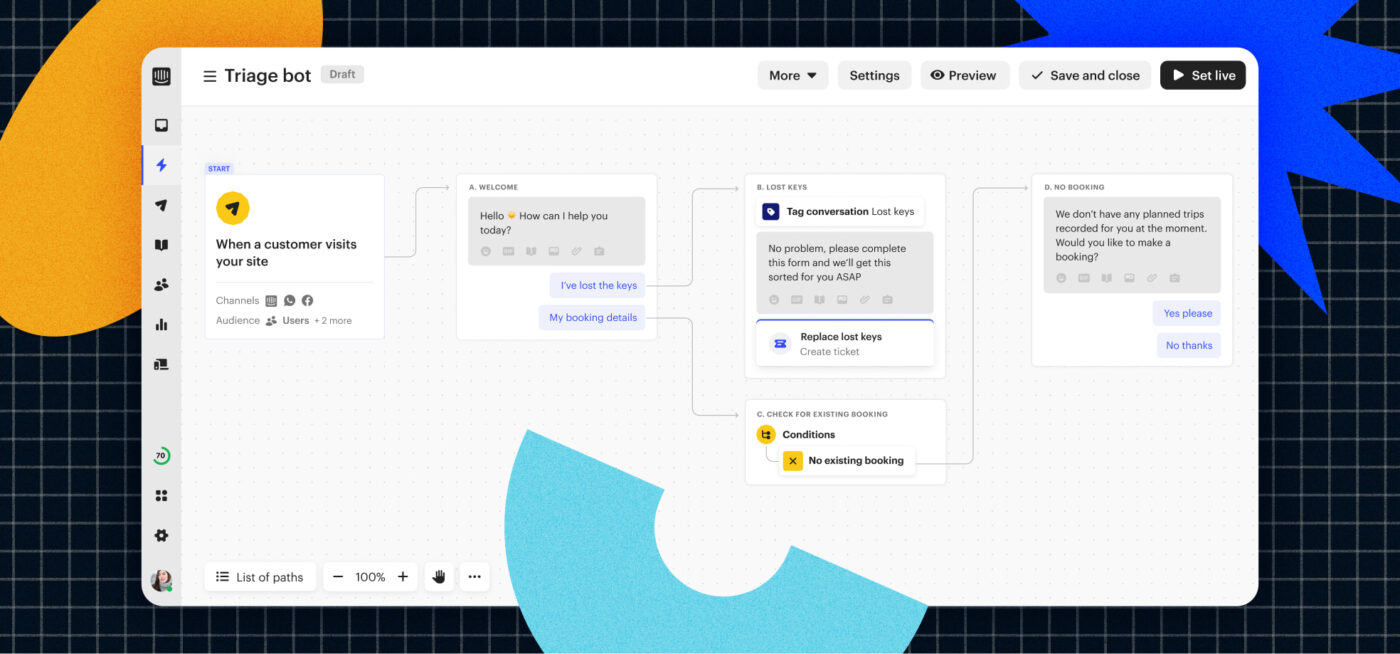1400x654 pixels.
Task: Open List of paths panel
Action: click(260, 577)
